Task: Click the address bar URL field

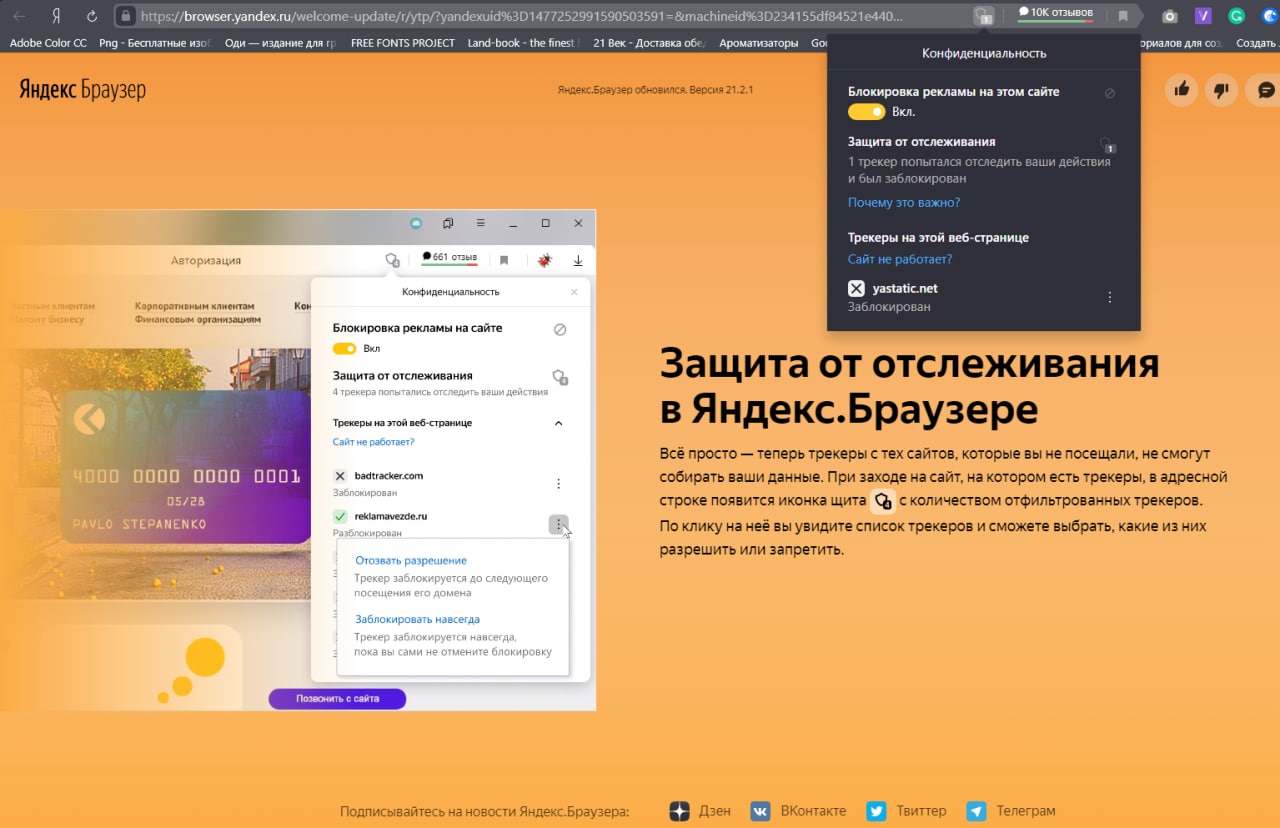Action: [x=520, y=16]
